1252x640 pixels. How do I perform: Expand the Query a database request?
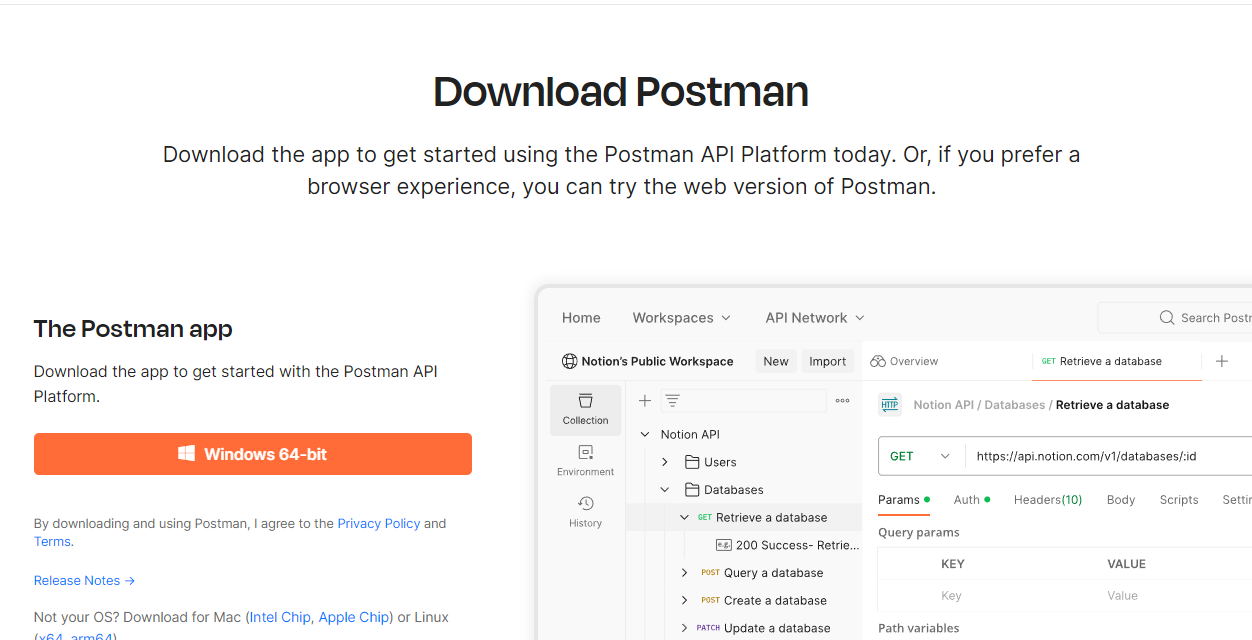(x=685, y=573)
